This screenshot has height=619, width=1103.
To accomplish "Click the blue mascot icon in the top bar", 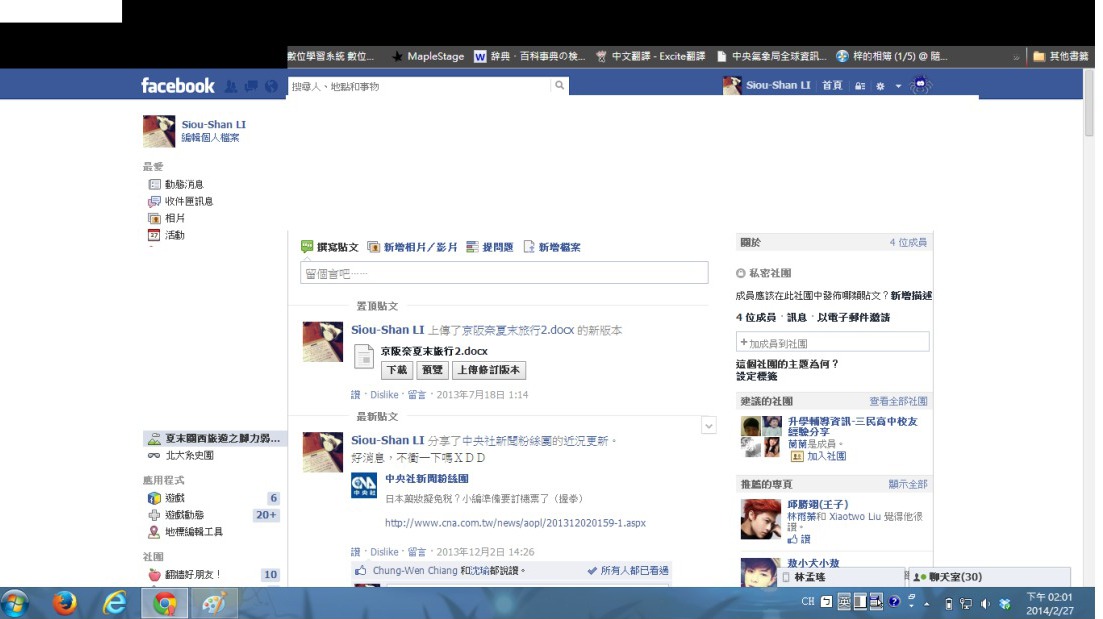I will 920,86.
